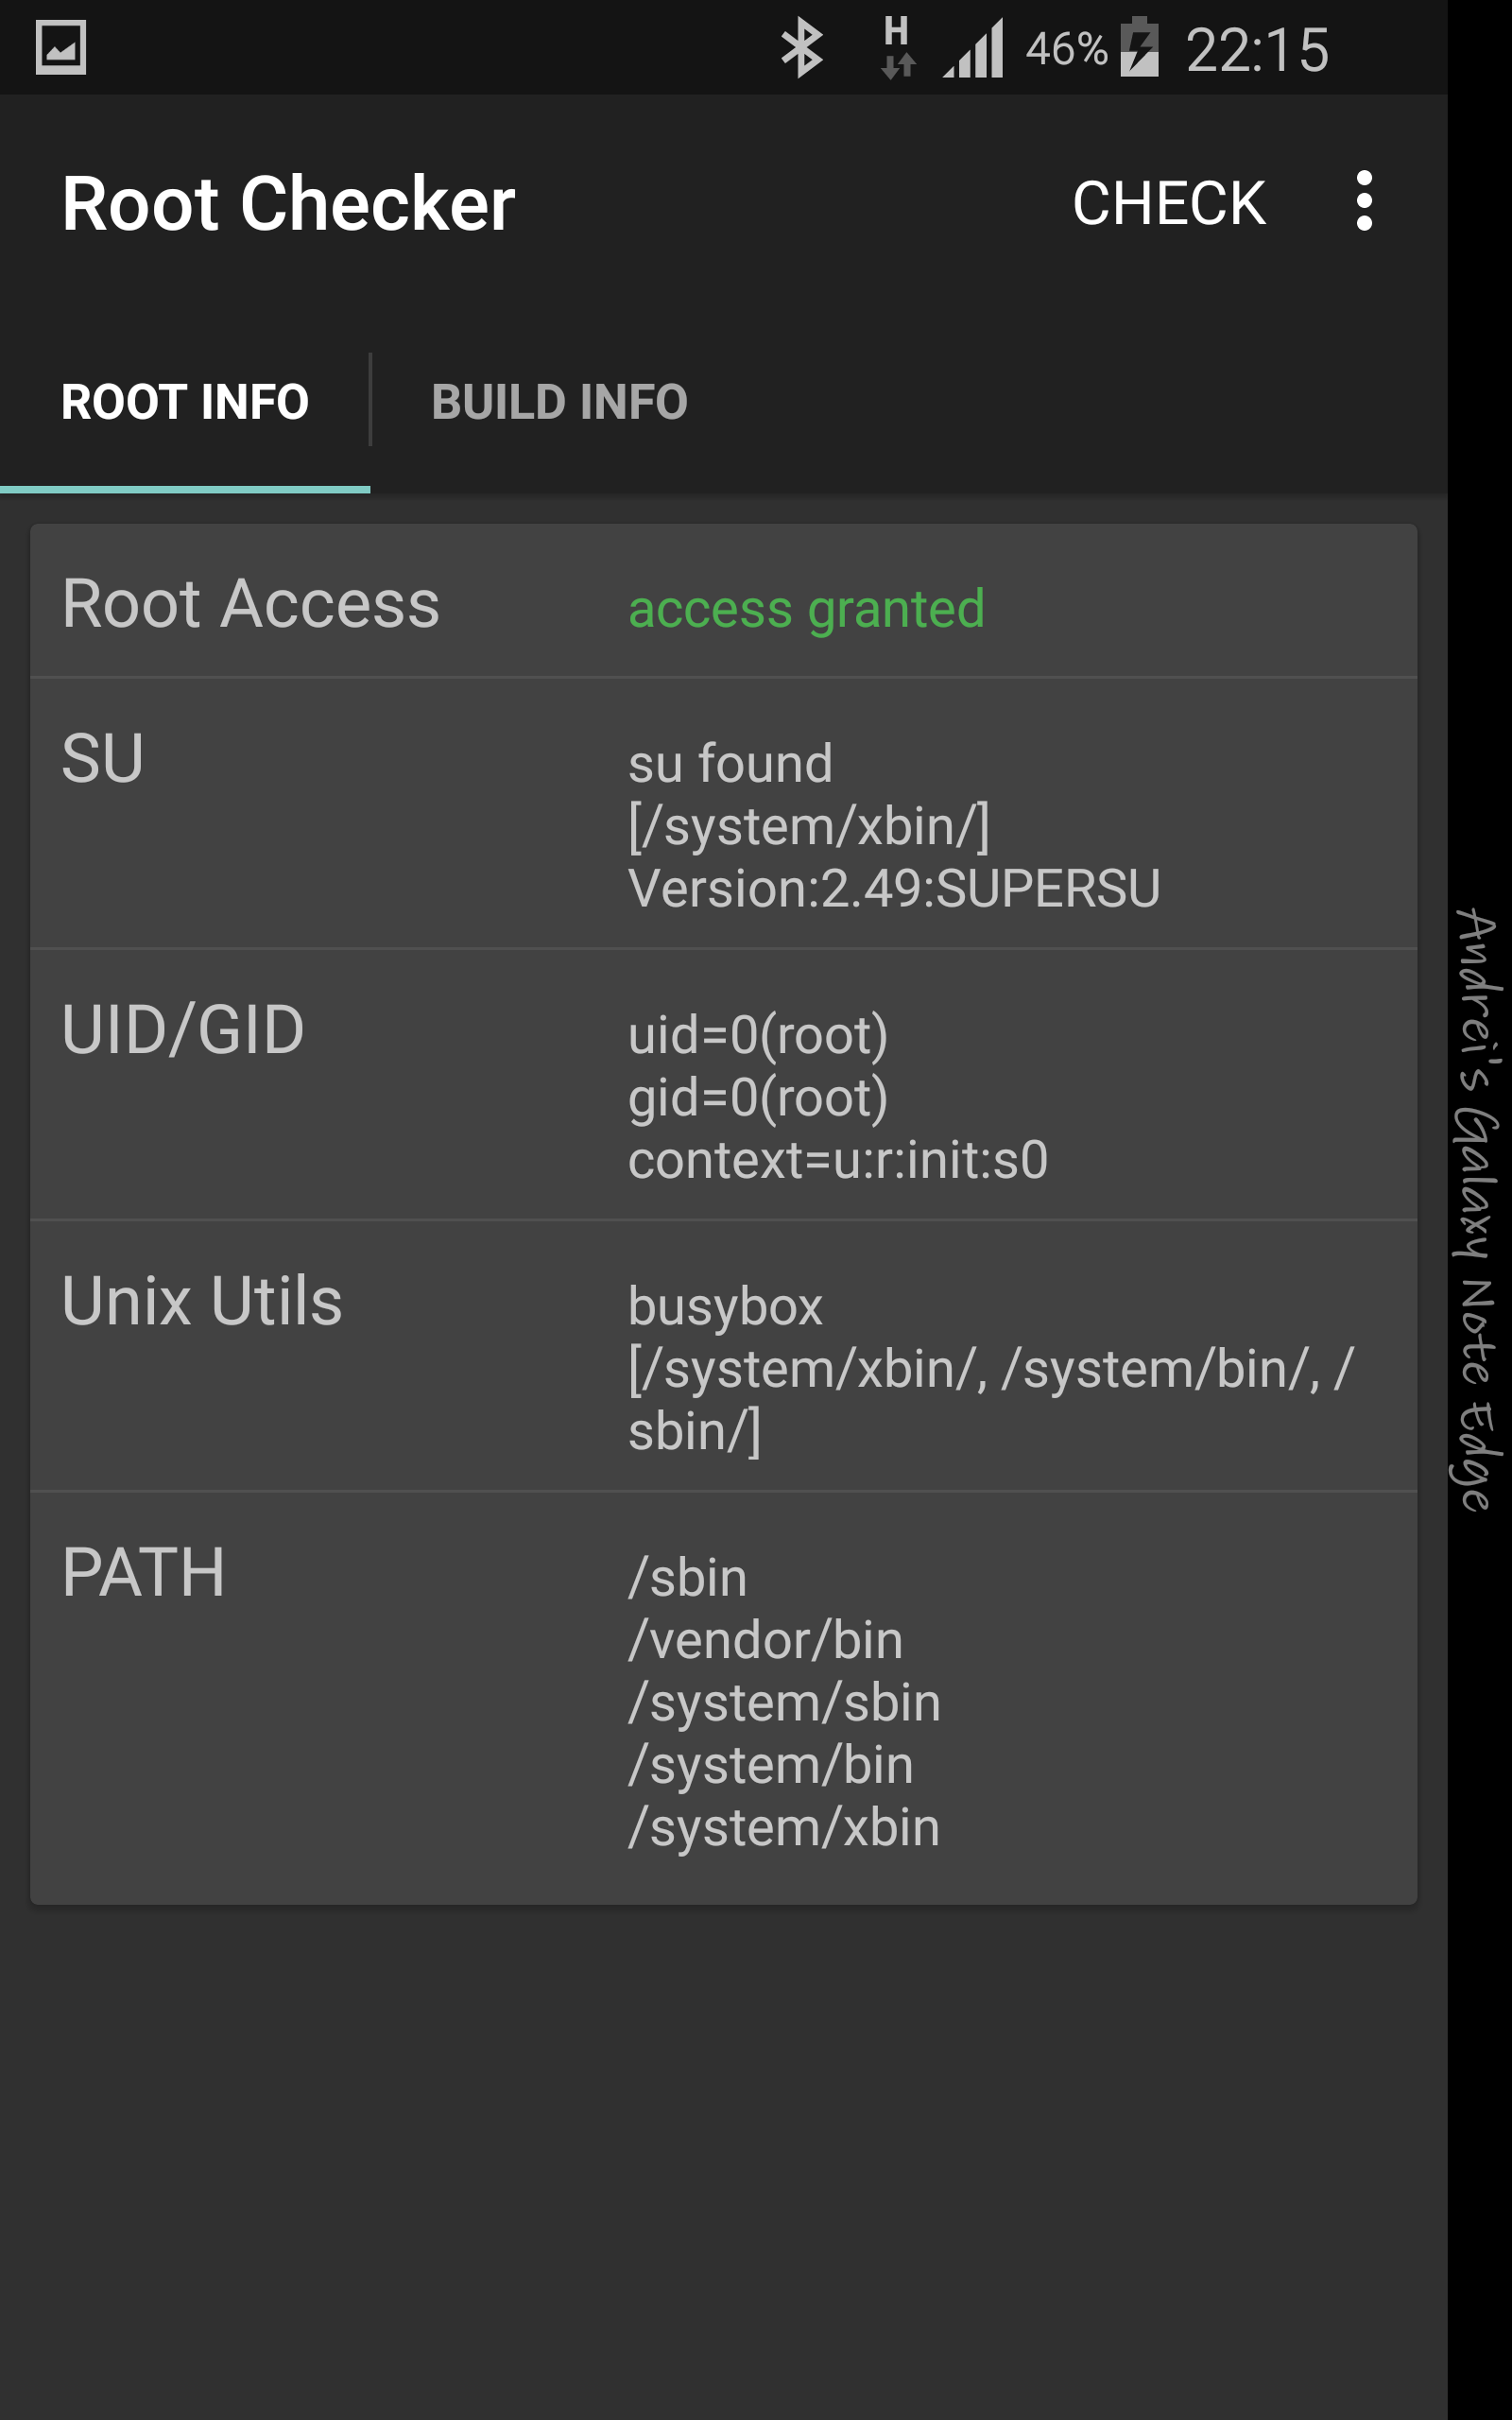Tap the charging battery icon
This screenshot has width=1512, height=2420.
tap(1139, 47)
